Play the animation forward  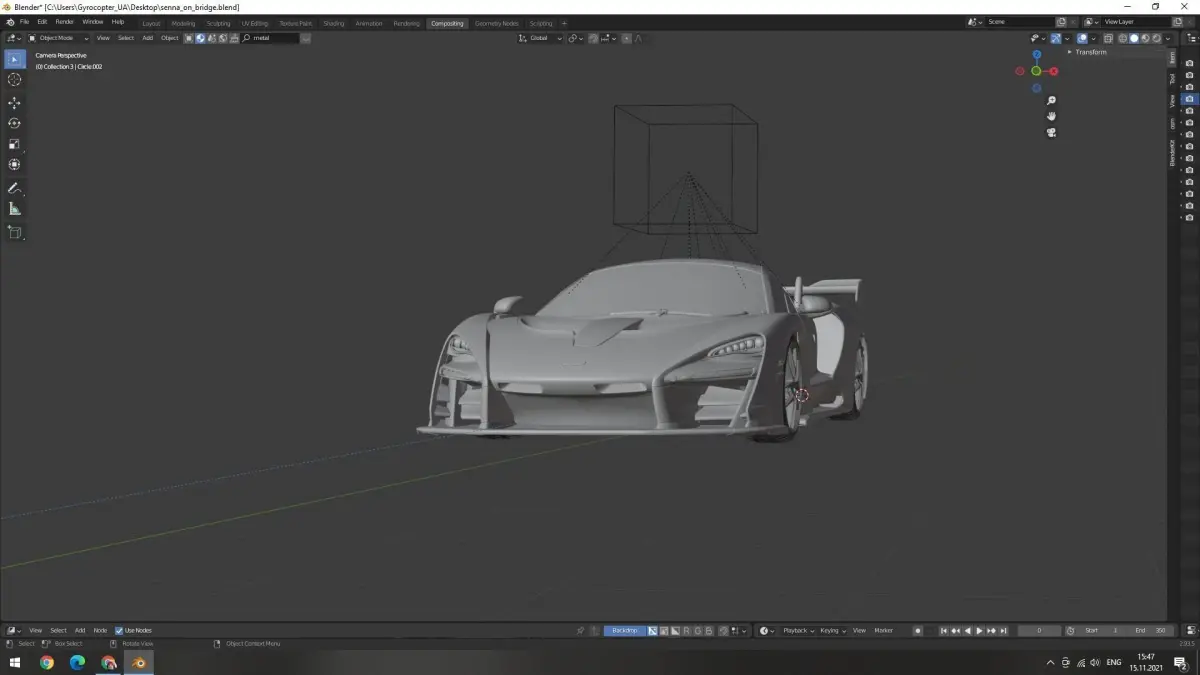pos(979,631)
